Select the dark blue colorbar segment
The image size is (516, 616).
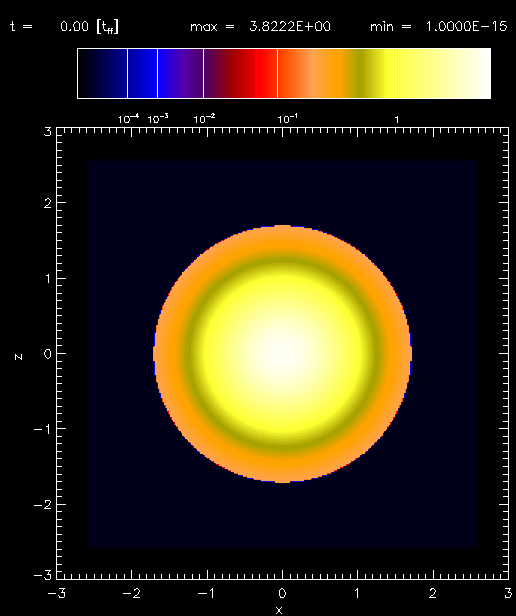pos(142,73)
